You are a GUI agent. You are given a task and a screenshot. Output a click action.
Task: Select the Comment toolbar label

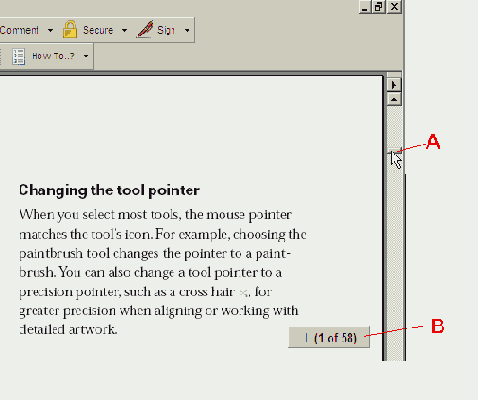pyautogui.click(x=19, y=30)
